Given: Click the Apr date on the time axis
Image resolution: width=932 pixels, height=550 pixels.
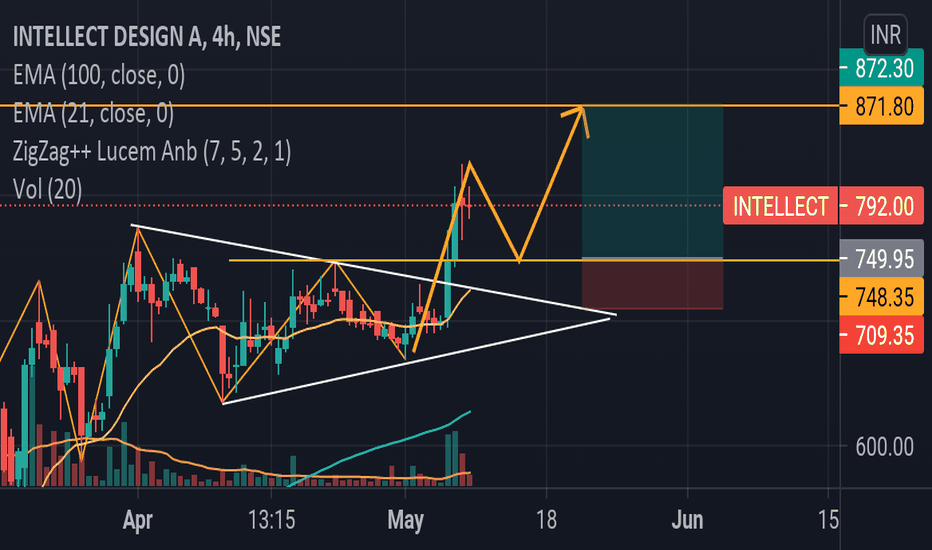Looking at the screenshot, I should (138, 520).
